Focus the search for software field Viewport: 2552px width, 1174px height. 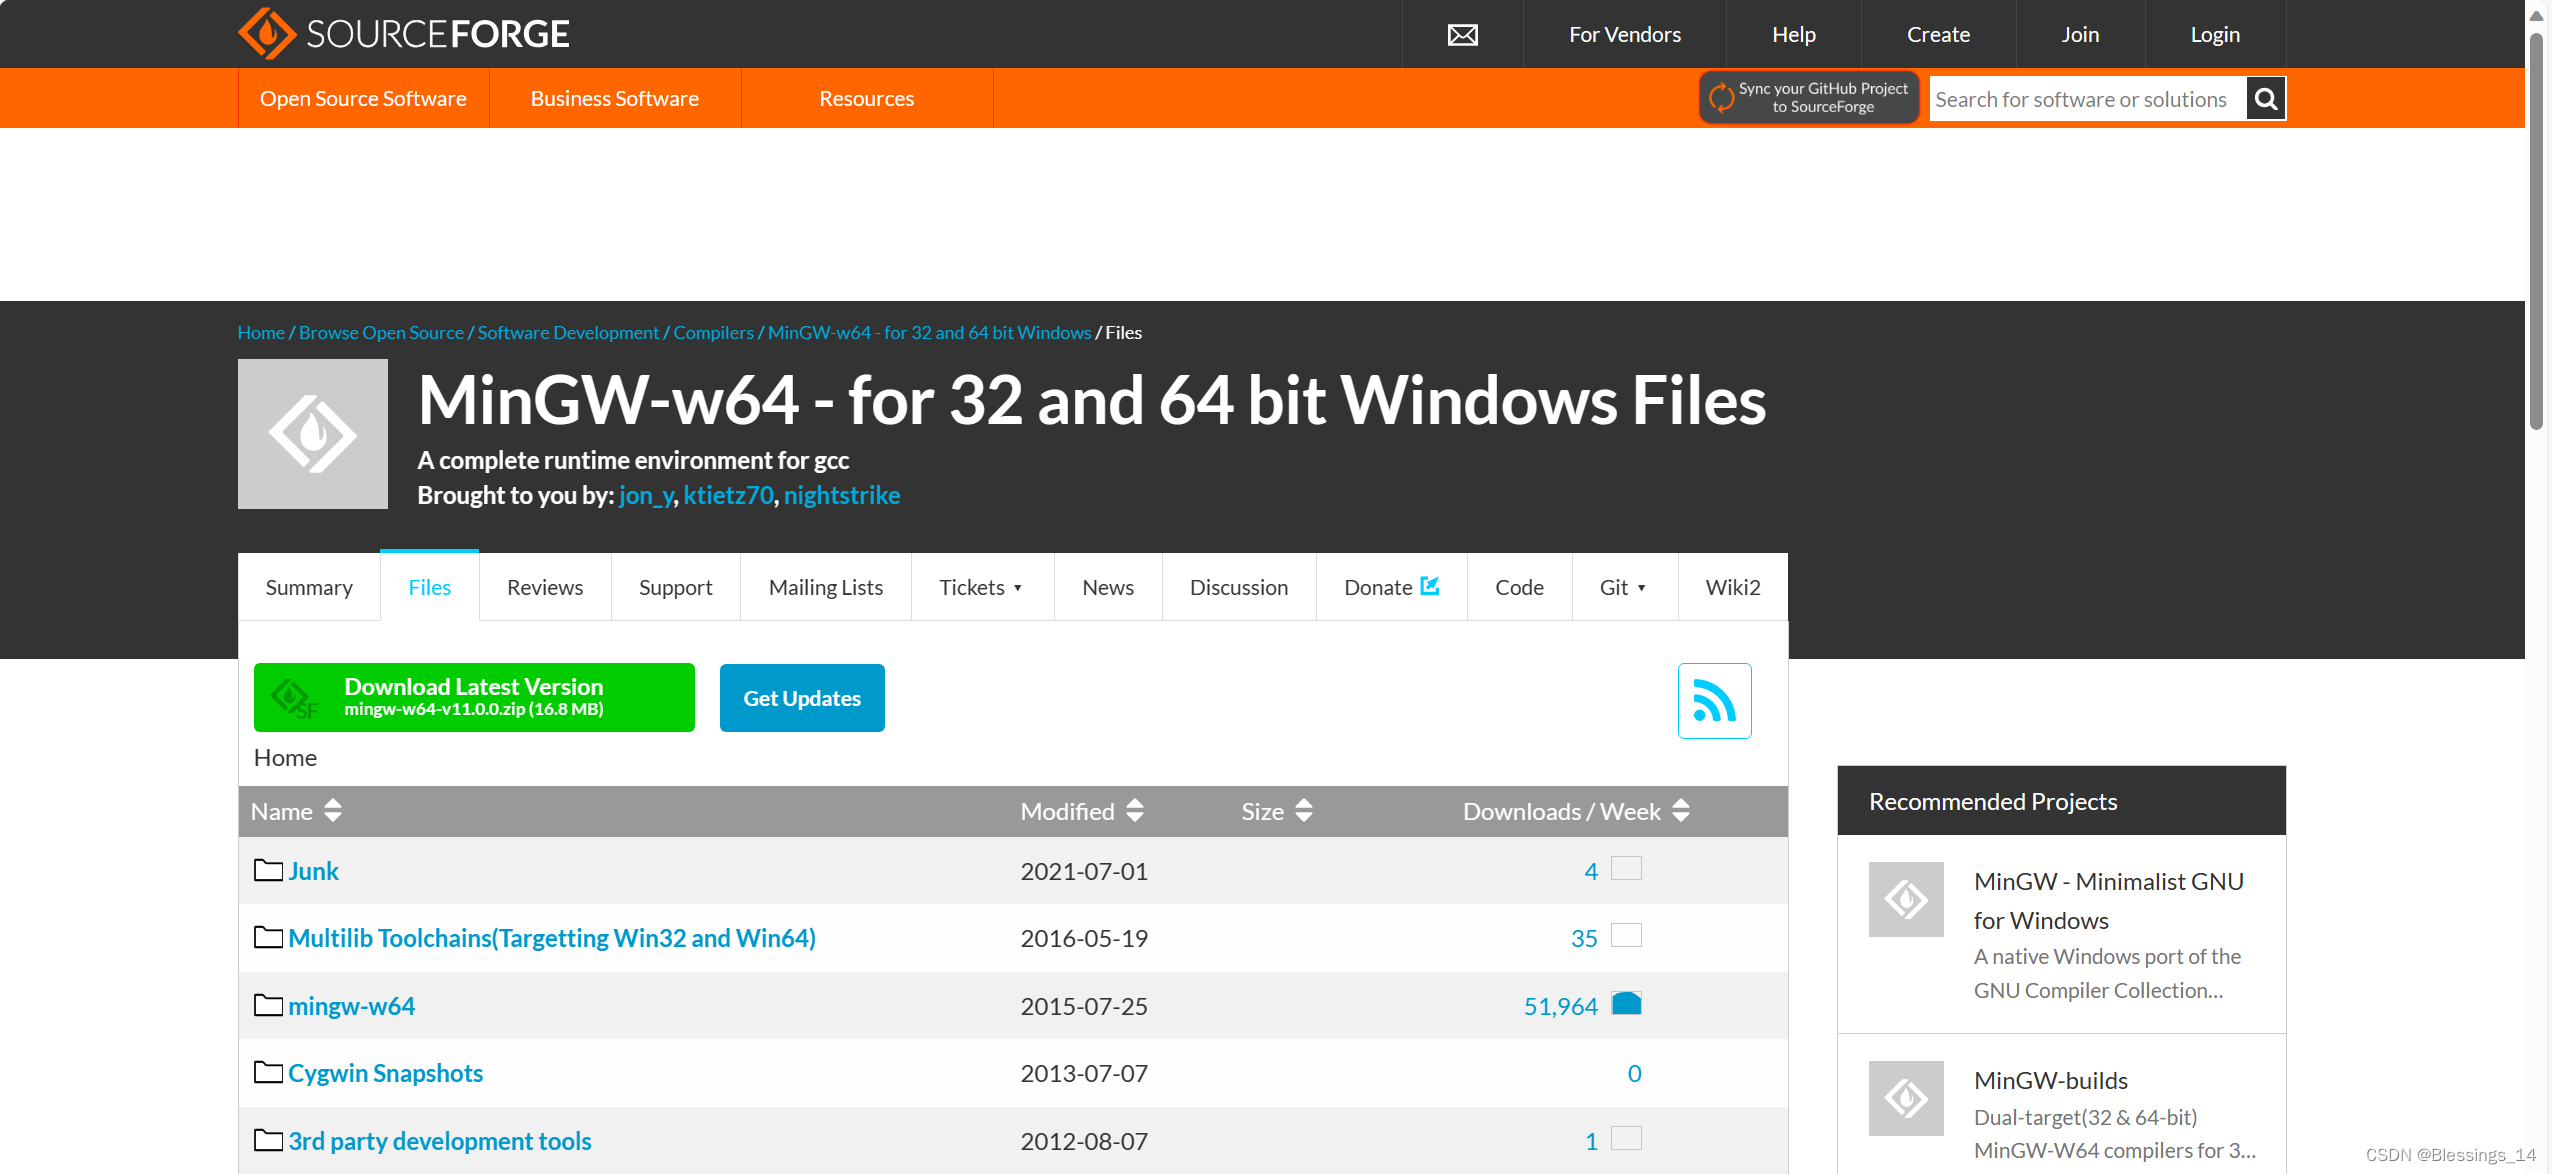pyautogui.click(x=2087, y=98)
